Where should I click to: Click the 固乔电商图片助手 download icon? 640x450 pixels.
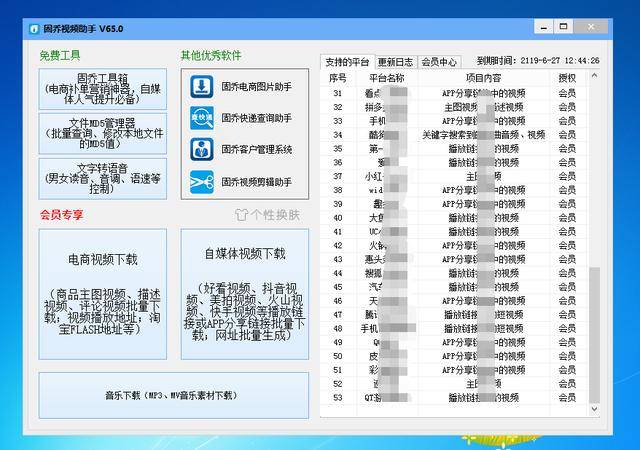[x=201, y=87]
